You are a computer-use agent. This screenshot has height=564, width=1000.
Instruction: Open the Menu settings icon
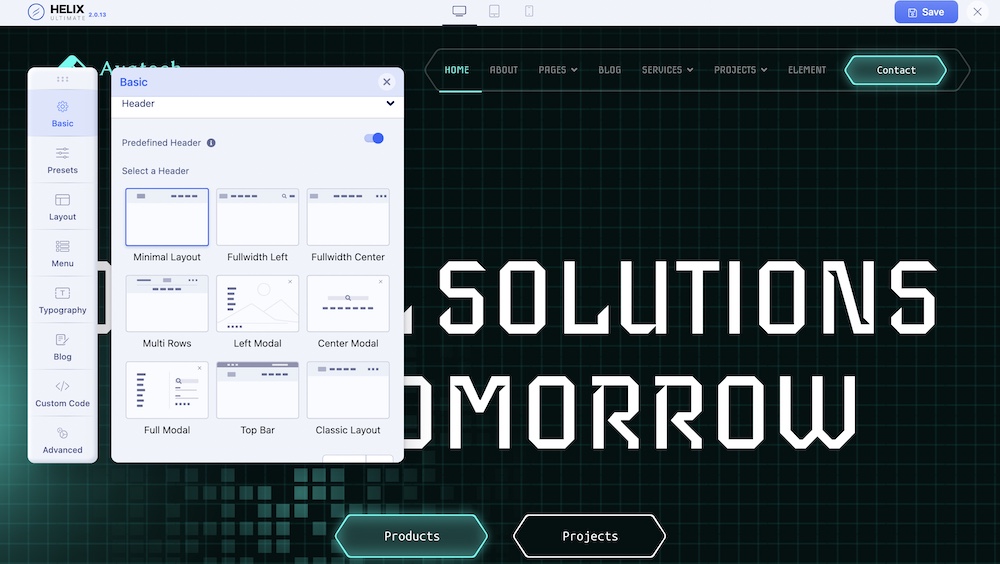click(62, 247)
